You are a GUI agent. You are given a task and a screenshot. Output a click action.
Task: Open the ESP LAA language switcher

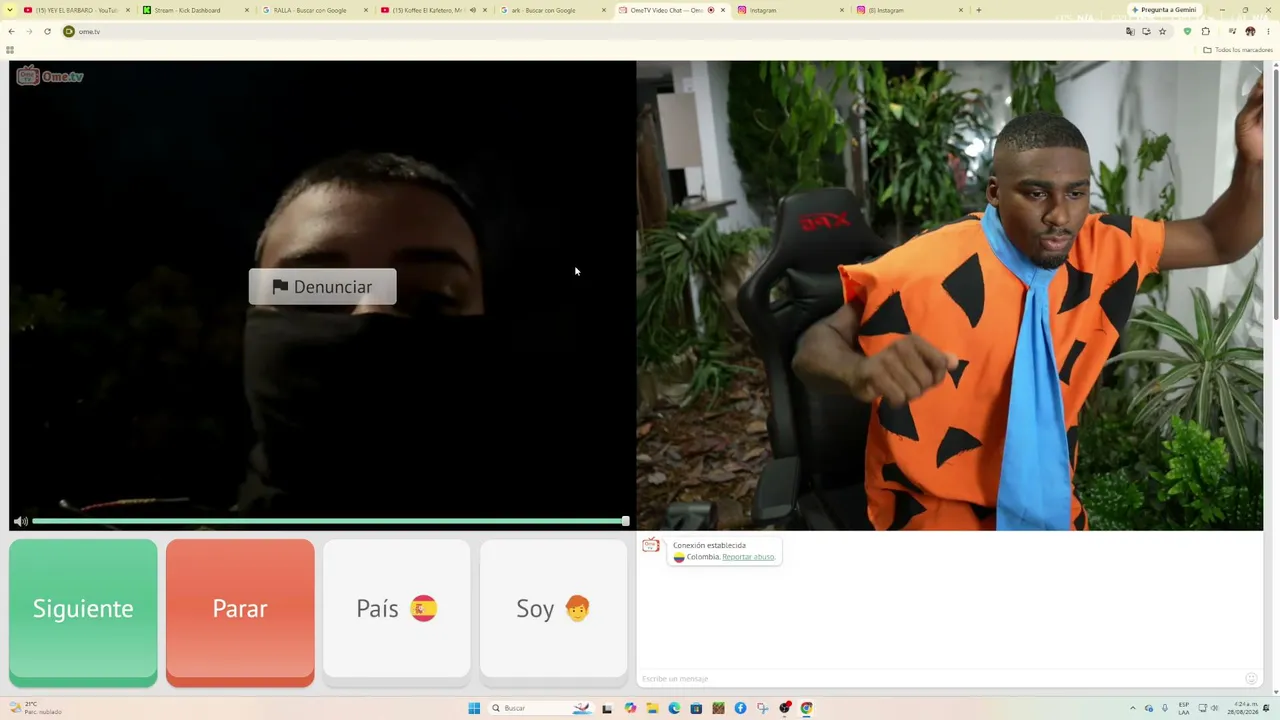pos(1184,708)
